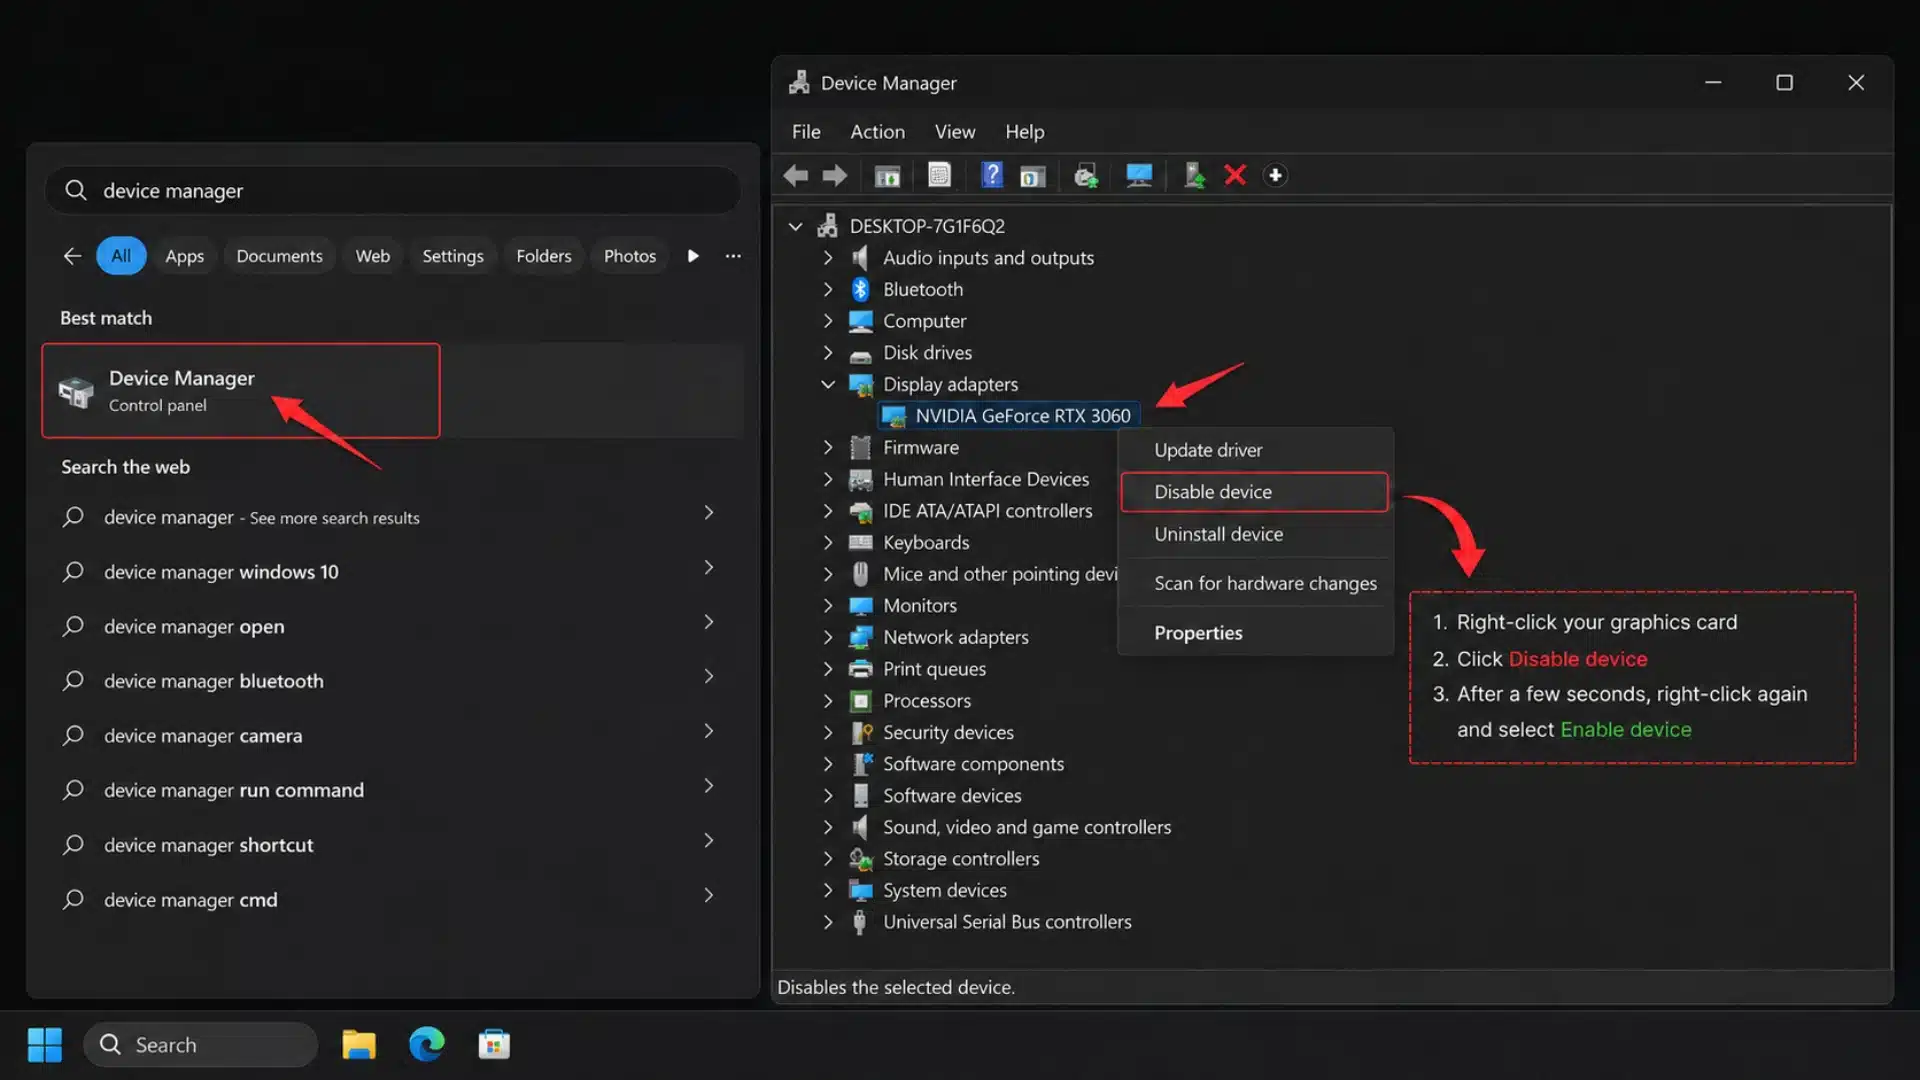The height and width of the screenshot is (1080, 1920).
Task: Collapse the Display adapters category
Action: [828, 385]
